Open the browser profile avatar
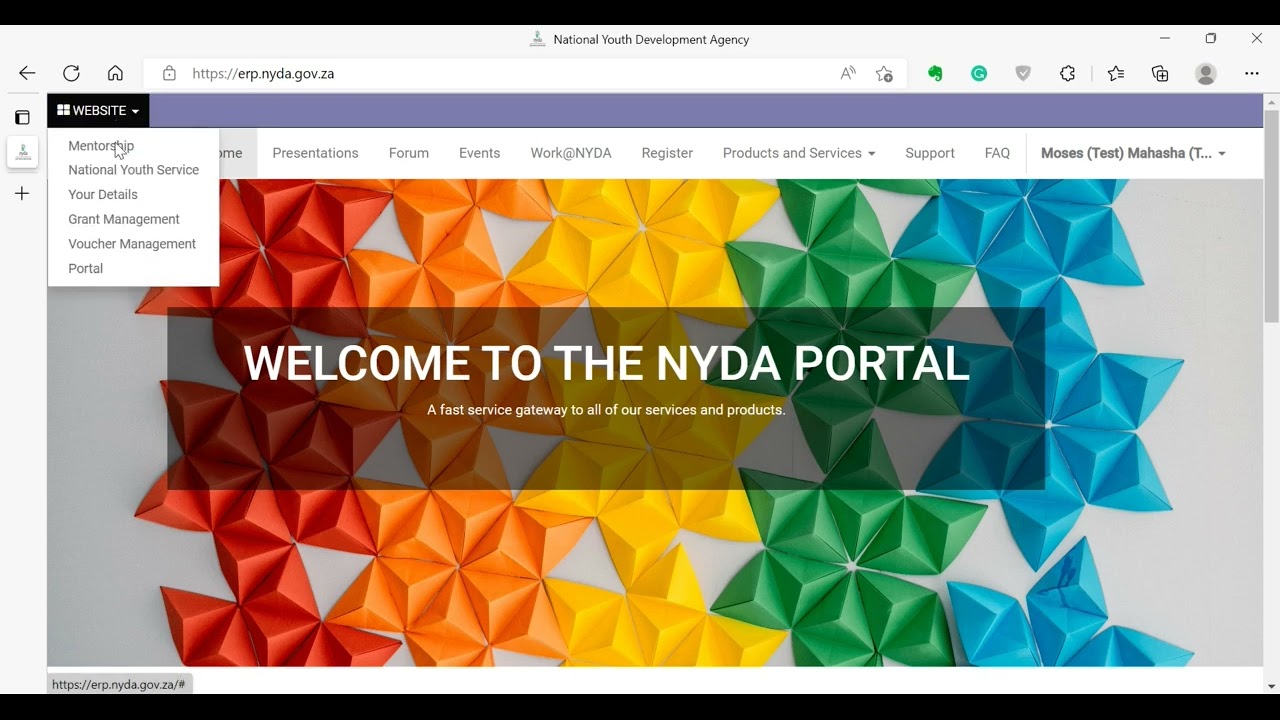The height and width of the screenshot is (720, 1280). click(1206, 73)
